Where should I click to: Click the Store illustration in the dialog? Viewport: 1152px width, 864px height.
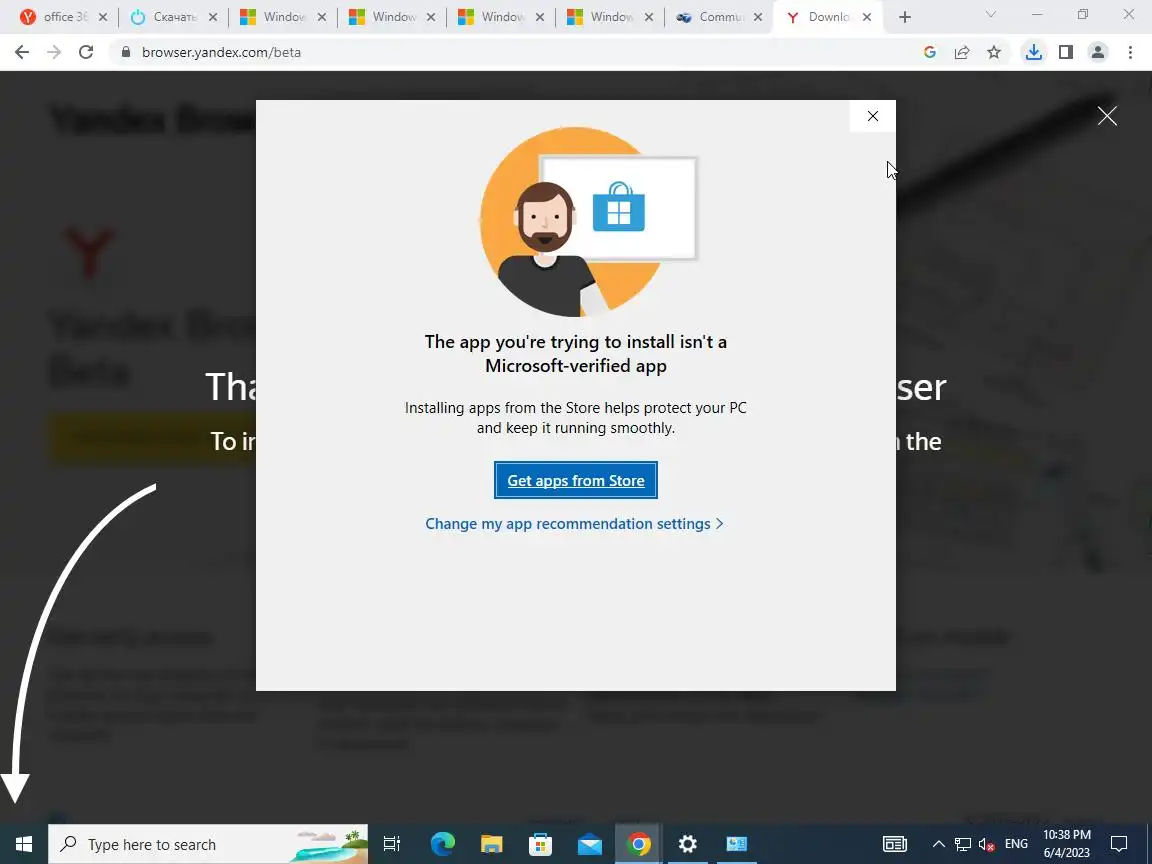point(588,221)
